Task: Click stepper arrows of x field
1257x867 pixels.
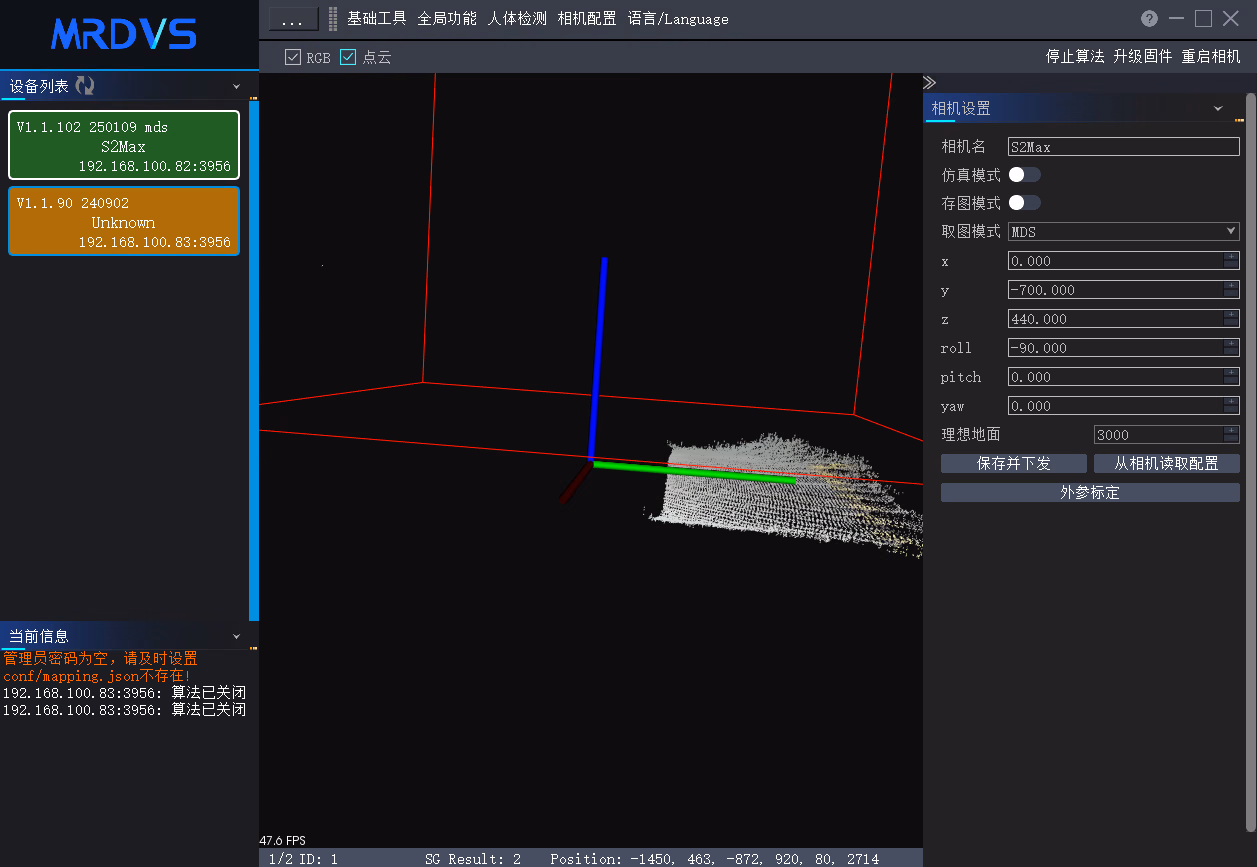Action: coord(1231,260)
